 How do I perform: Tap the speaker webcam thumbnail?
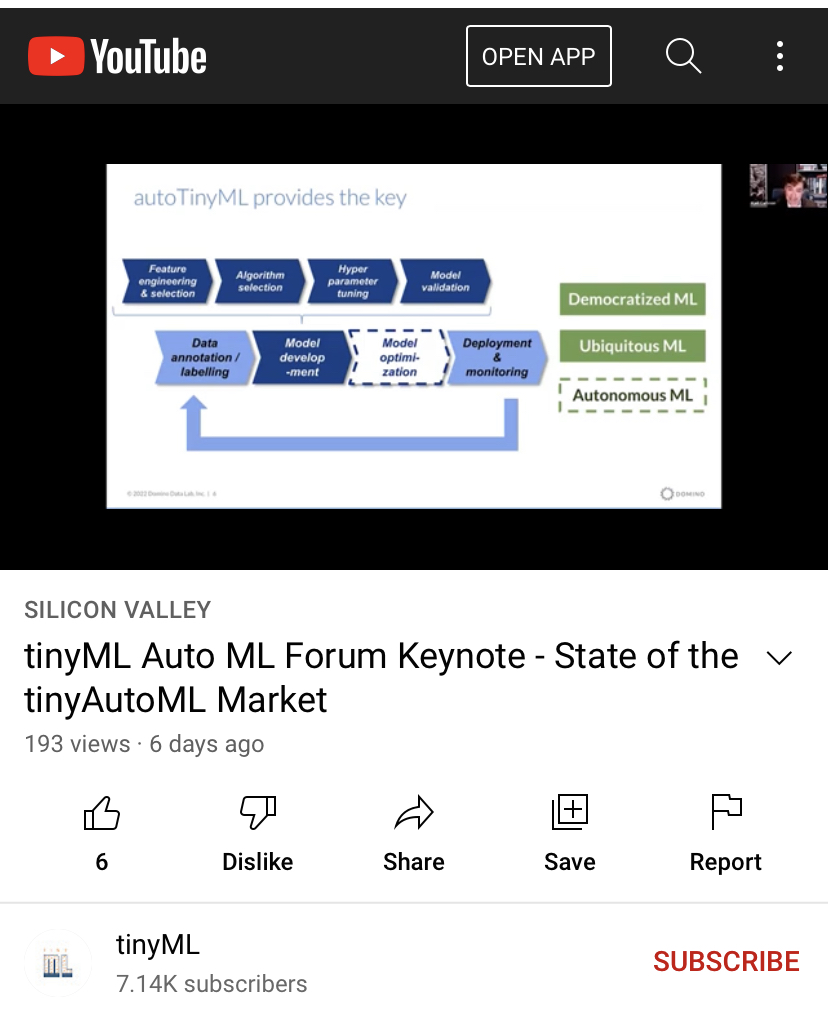[x=788, y=186]
